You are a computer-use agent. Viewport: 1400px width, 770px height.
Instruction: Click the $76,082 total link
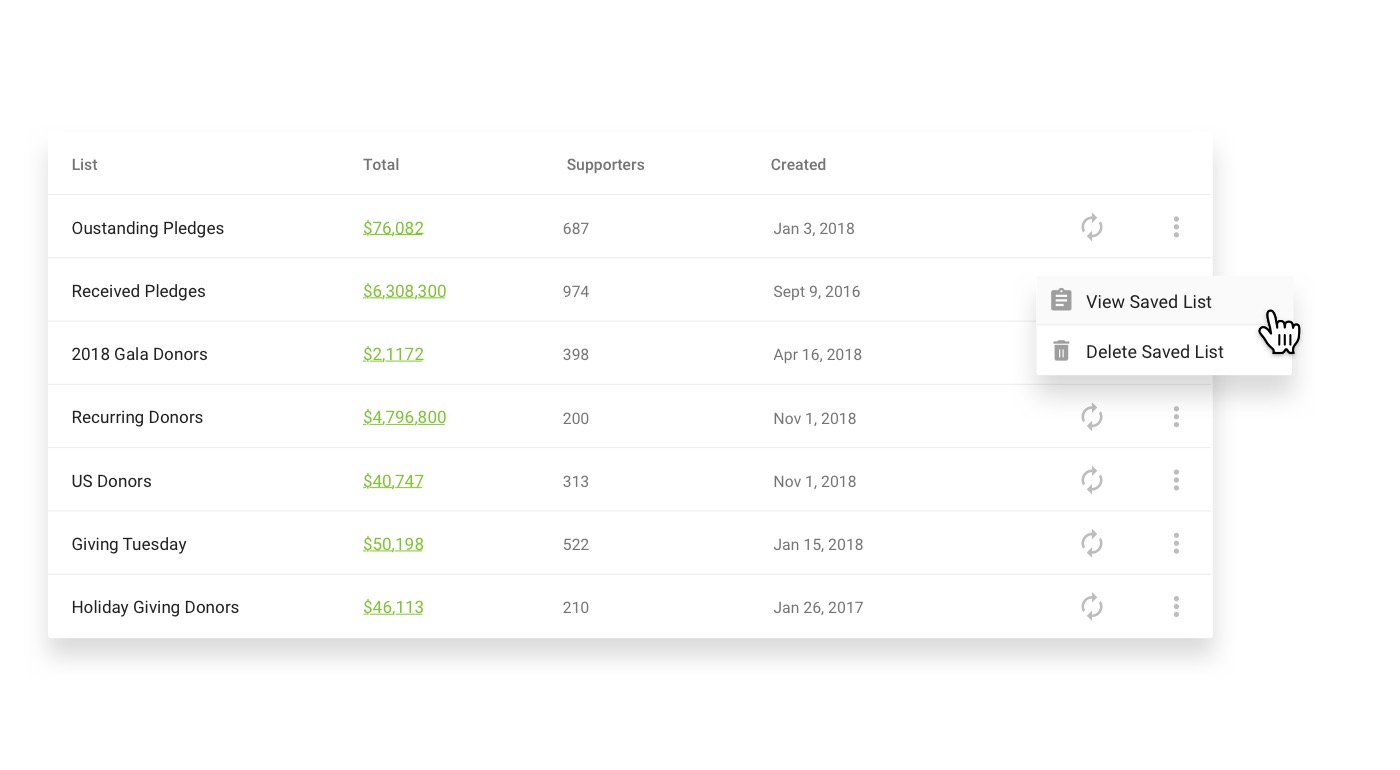pyautogui.click(x=393, y=228)
